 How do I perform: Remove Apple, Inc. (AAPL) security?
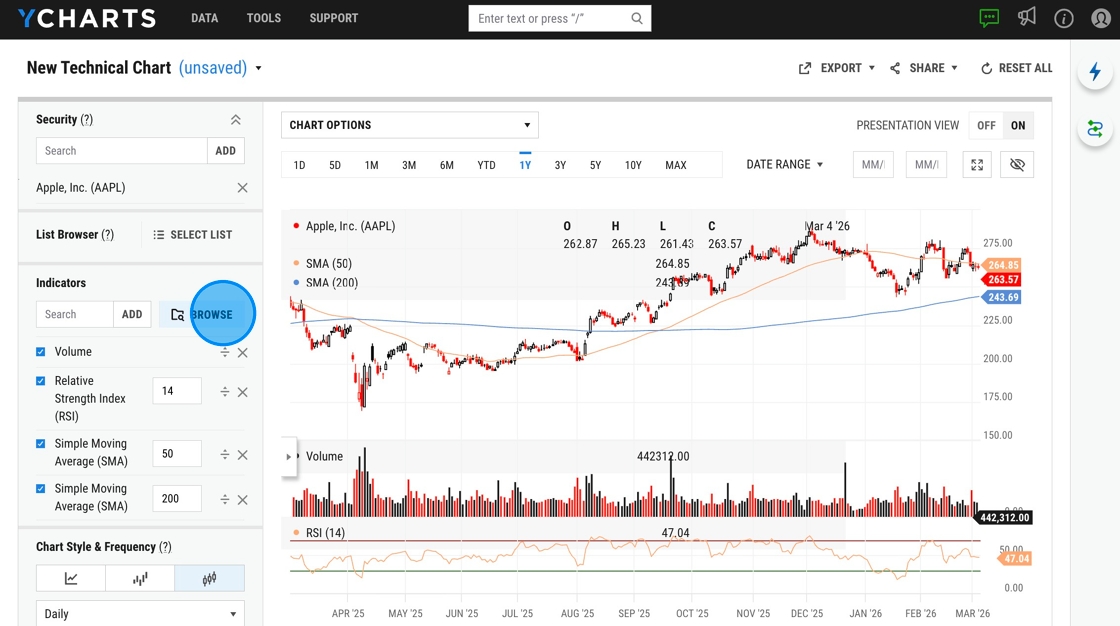(x=243, y=188)
